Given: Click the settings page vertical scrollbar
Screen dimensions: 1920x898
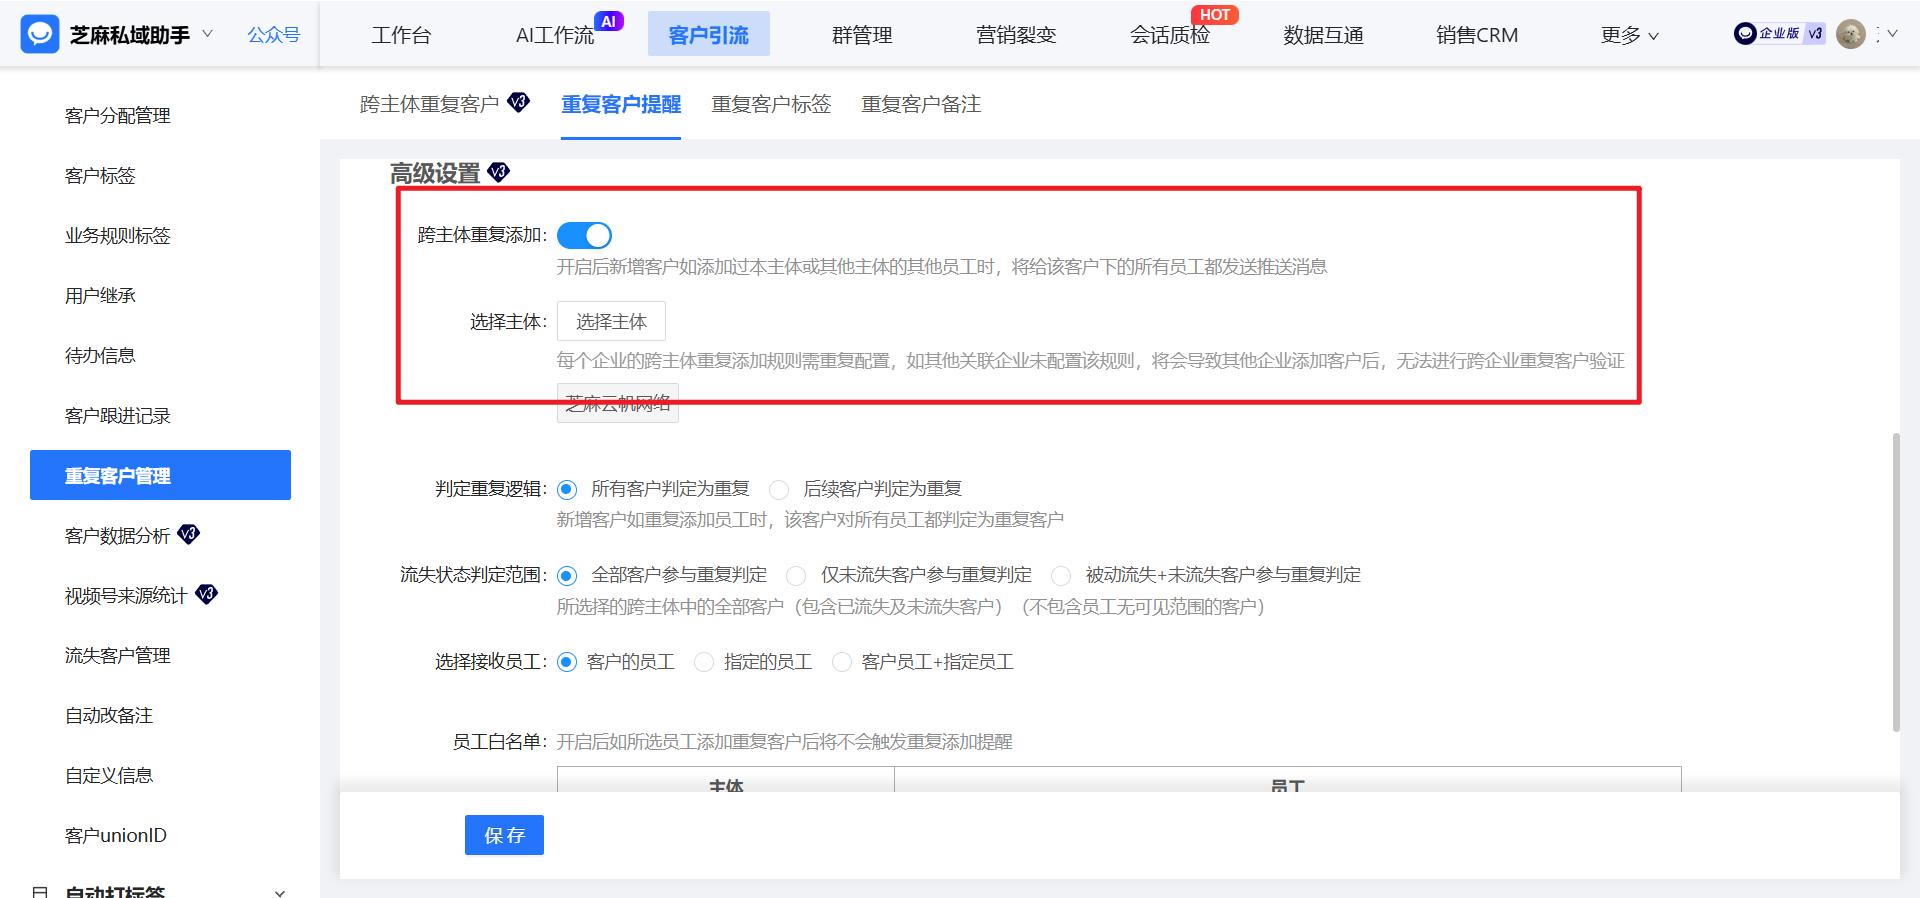Looking at the screenshot, I should point(1895,582).
